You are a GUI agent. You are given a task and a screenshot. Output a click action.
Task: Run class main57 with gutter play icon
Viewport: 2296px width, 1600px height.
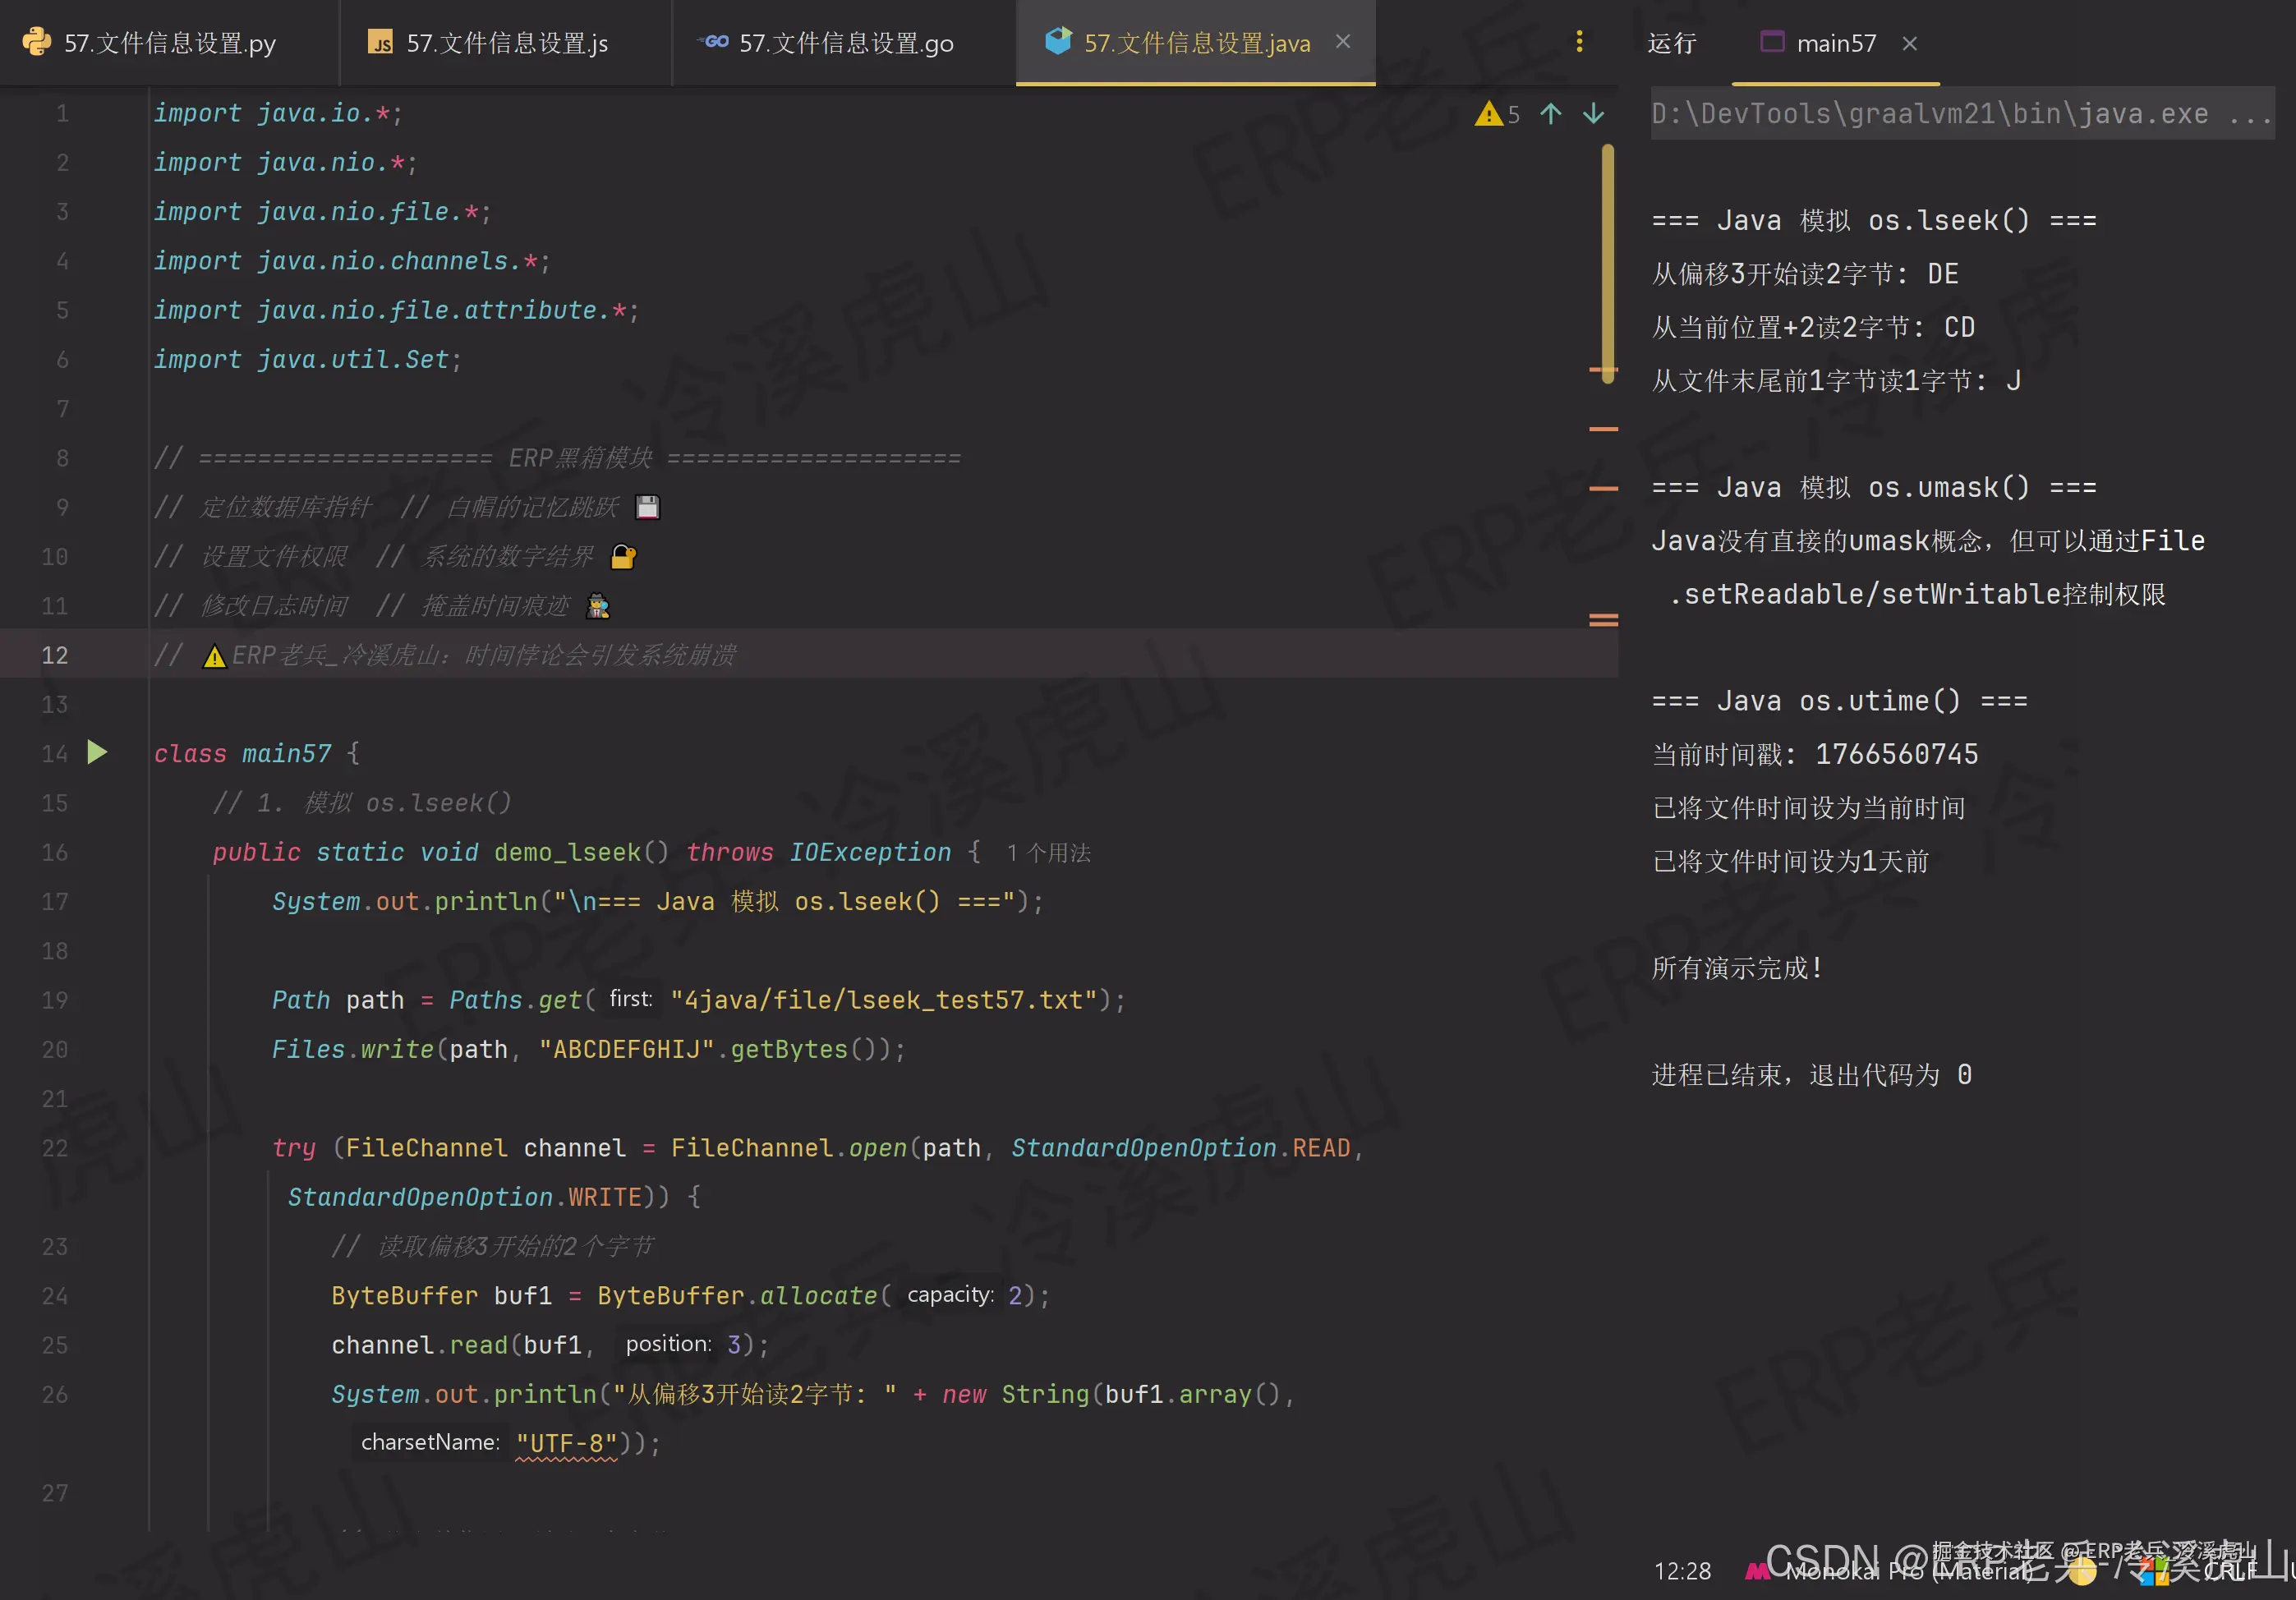[97, 752]
